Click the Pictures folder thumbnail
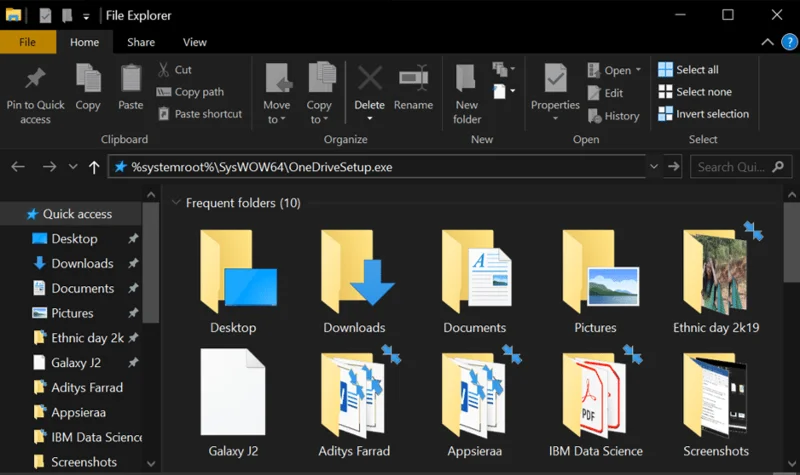 [x=600, y=271]
